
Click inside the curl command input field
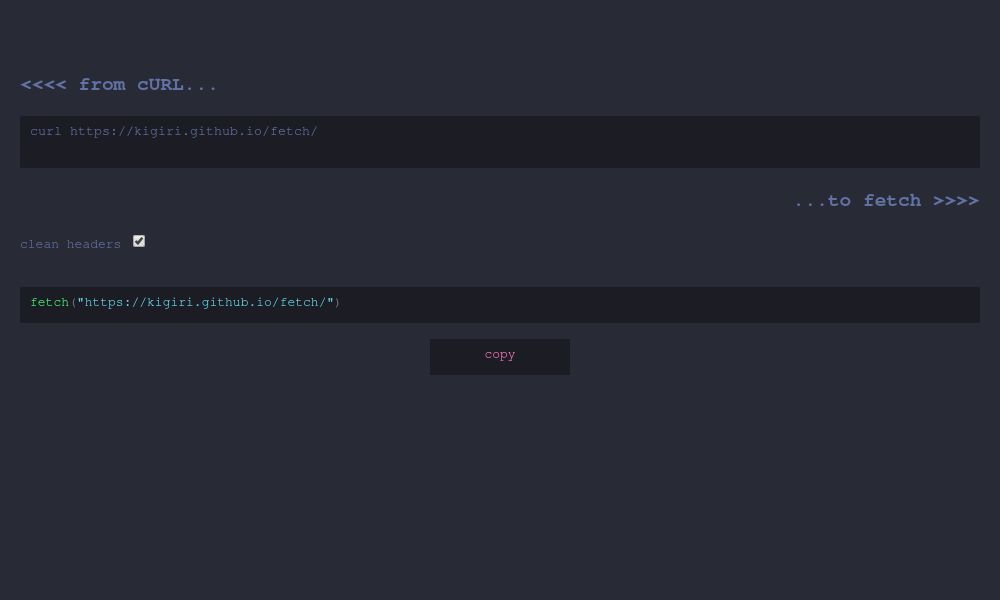[500, 141]
